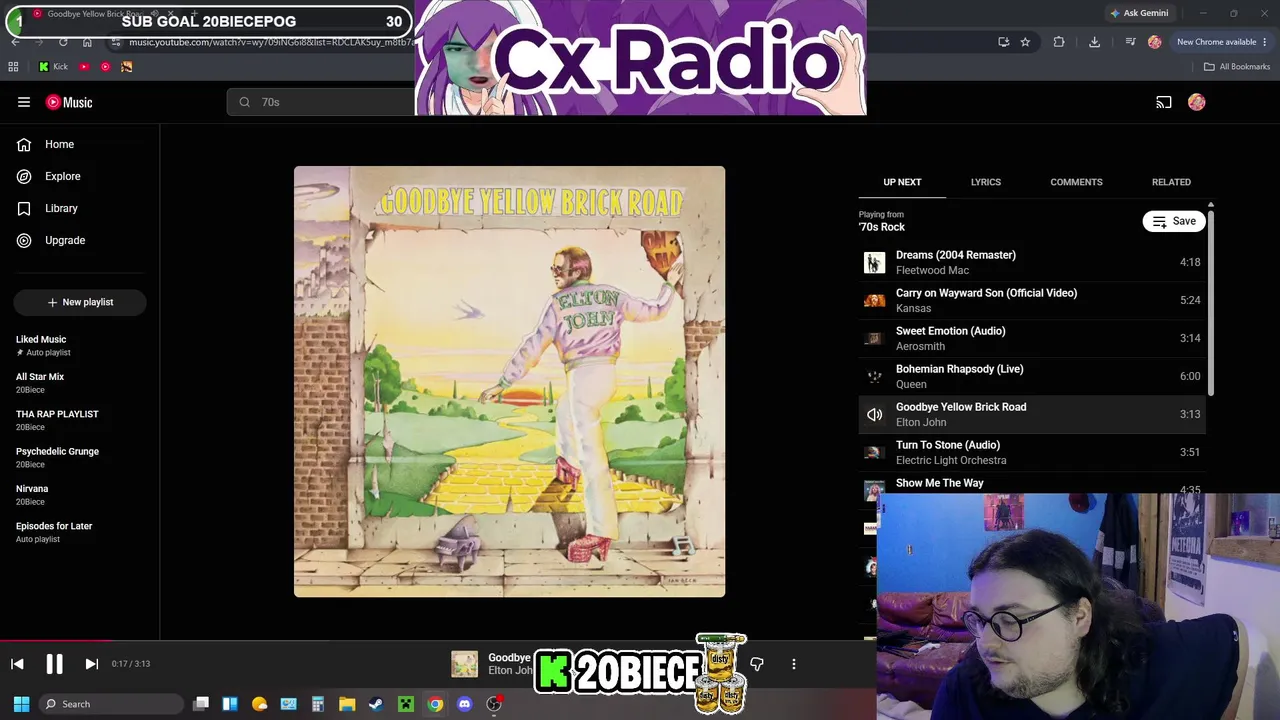Click the Goodbye Yellow Brick Road album art
This screenshot has width=1280, height=720.
click(509, 382)
